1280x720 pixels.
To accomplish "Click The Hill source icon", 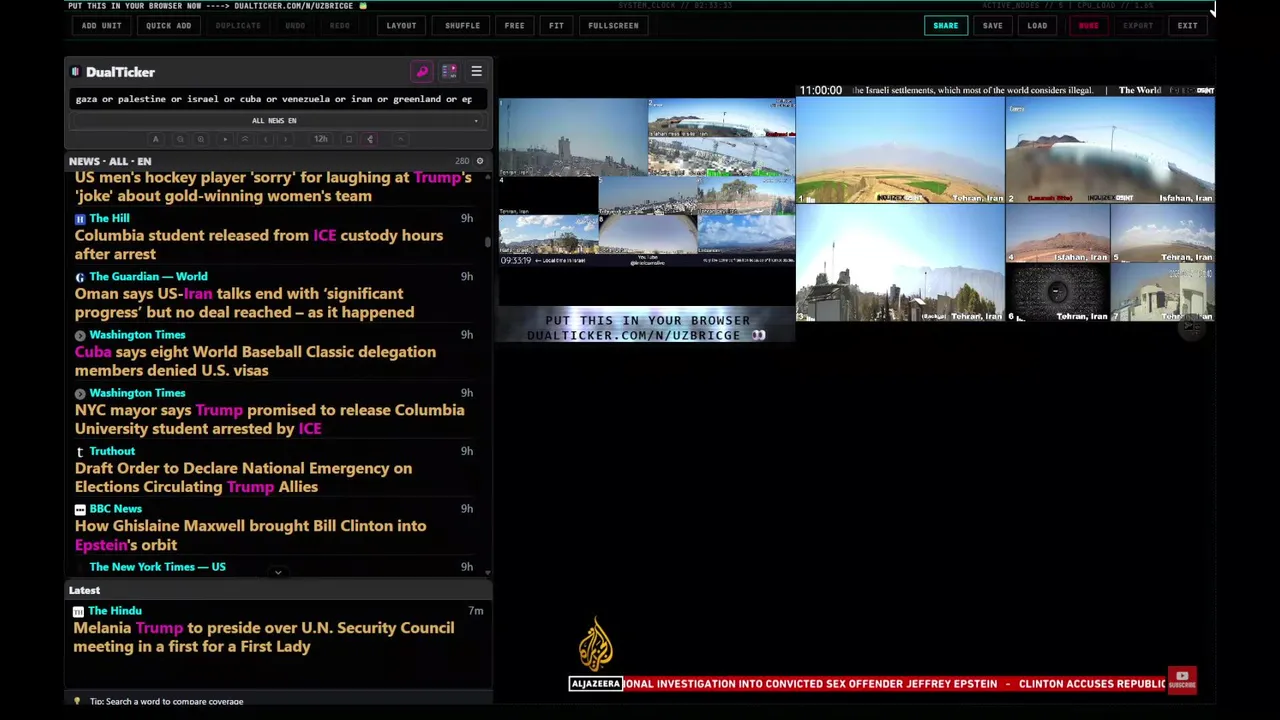I will click(80, 218).
